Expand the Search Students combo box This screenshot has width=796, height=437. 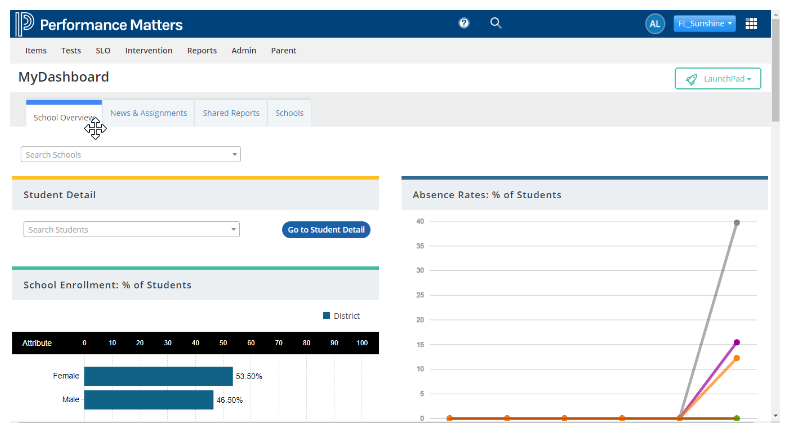pyautogui.click(x=130, y=229)
